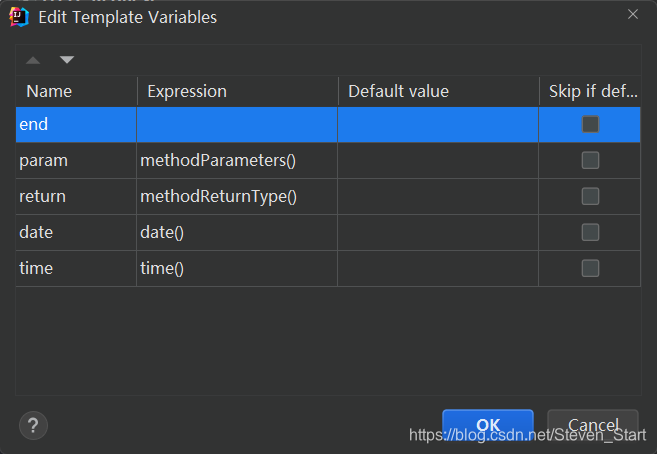Click the move up arrow icon

coord(33,60)
